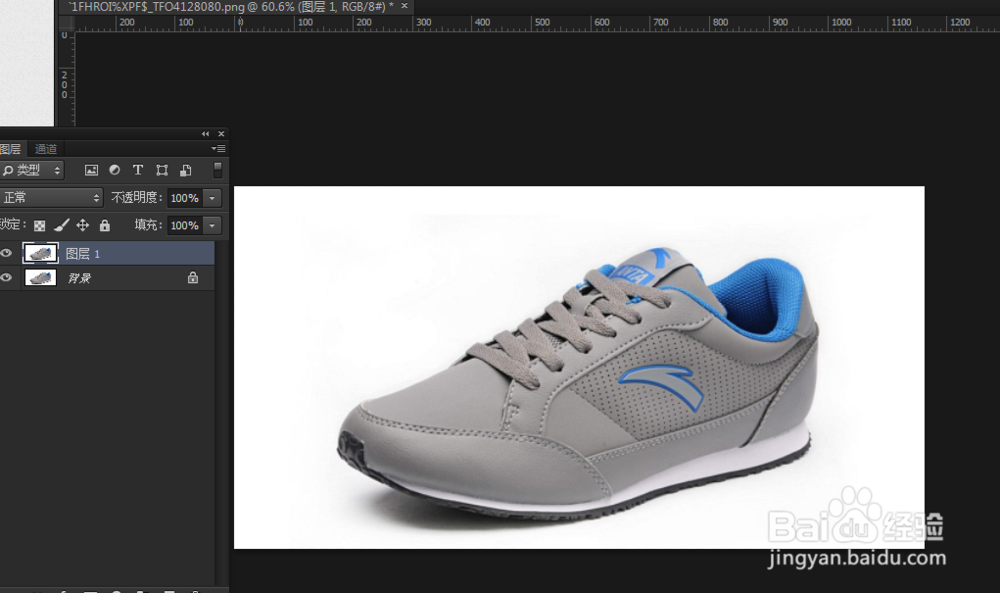The width and height of the screenshot is (1000, 593).
Task: Click the 不透明度 100% value field
Action: [185, 198]
